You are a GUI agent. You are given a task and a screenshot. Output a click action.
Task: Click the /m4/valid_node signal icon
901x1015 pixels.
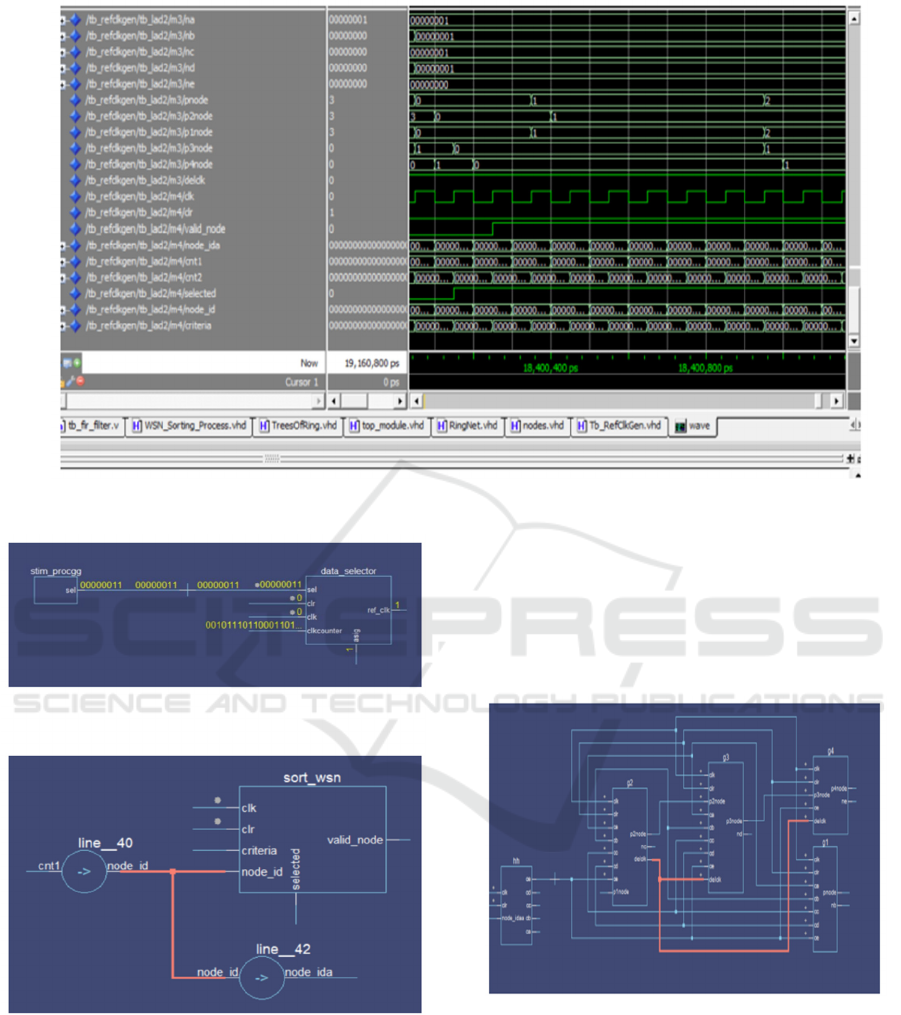75,229
